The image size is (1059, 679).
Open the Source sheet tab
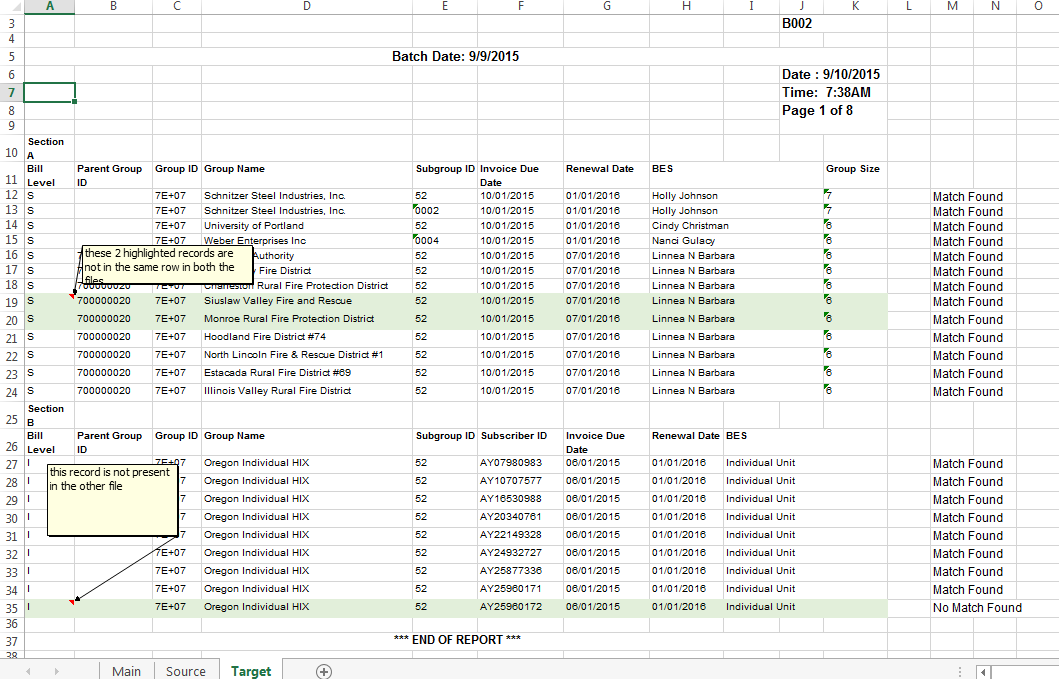(186, 671)
